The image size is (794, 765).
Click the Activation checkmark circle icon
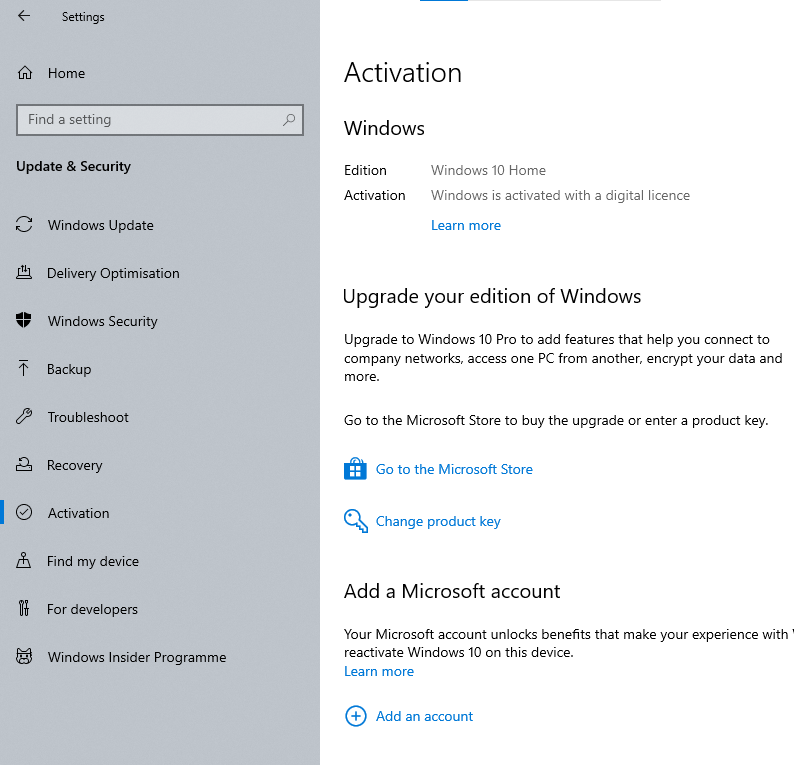pos(24,512)
